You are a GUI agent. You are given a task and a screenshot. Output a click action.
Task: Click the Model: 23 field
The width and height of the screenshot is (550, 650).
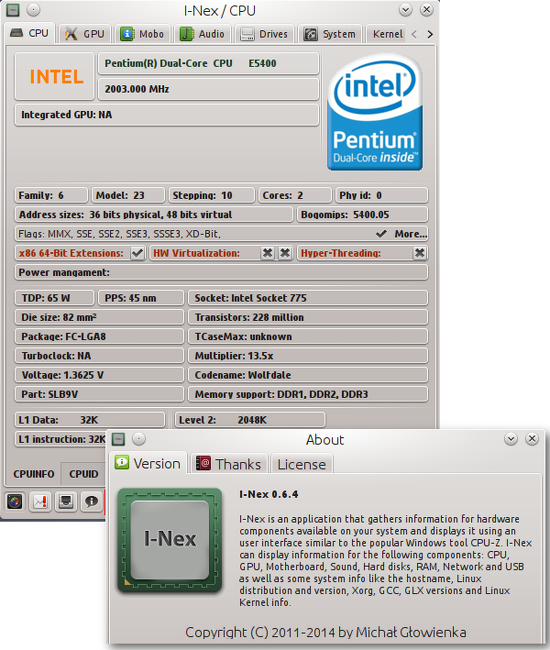click(x=128, y=195)
